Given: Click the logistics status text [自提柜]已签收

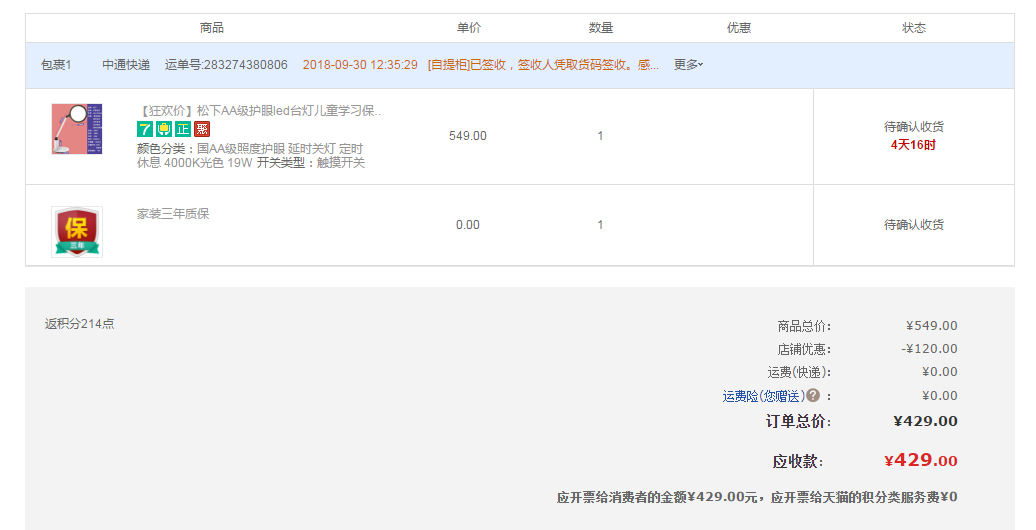Looking at the screenshot, I should [543, 65].
